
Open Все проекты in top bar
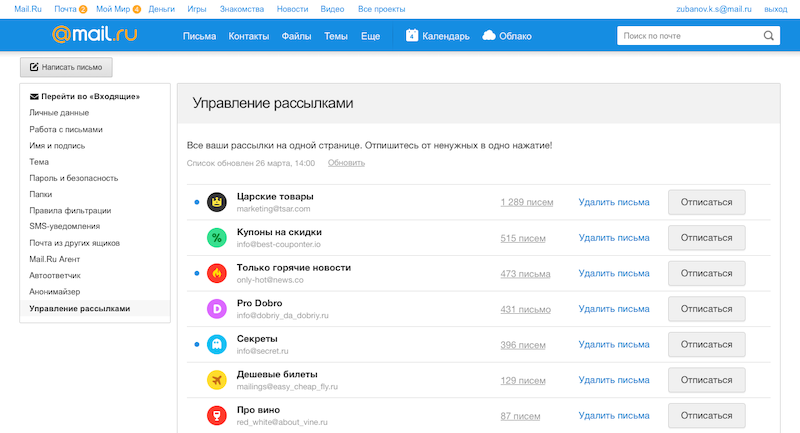pos(382,9)
